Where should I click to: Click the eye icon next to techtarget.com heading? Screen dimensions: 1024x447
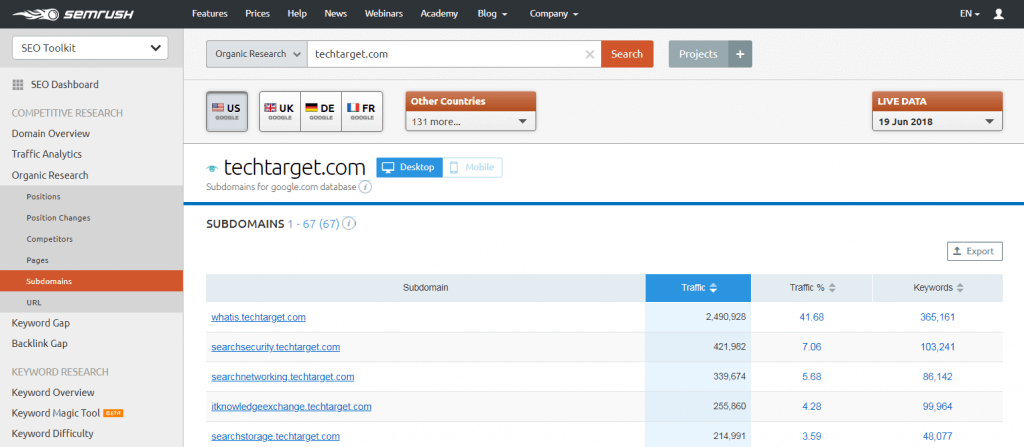(212, 169)
